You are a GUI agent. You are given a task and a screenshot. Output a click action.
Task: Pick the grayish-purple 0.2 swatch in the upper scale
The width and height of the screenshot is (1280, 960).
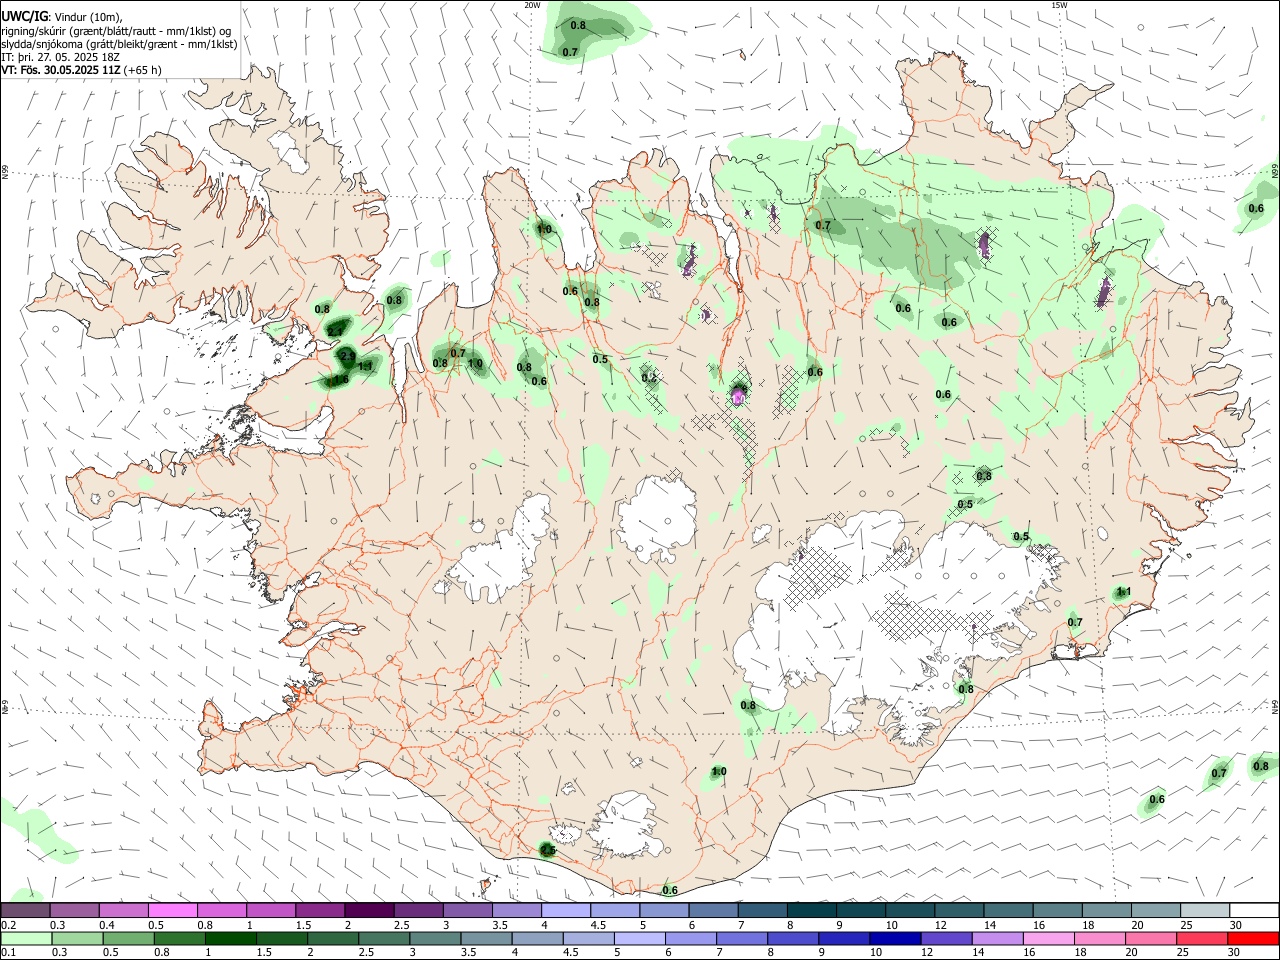(26, 910)
